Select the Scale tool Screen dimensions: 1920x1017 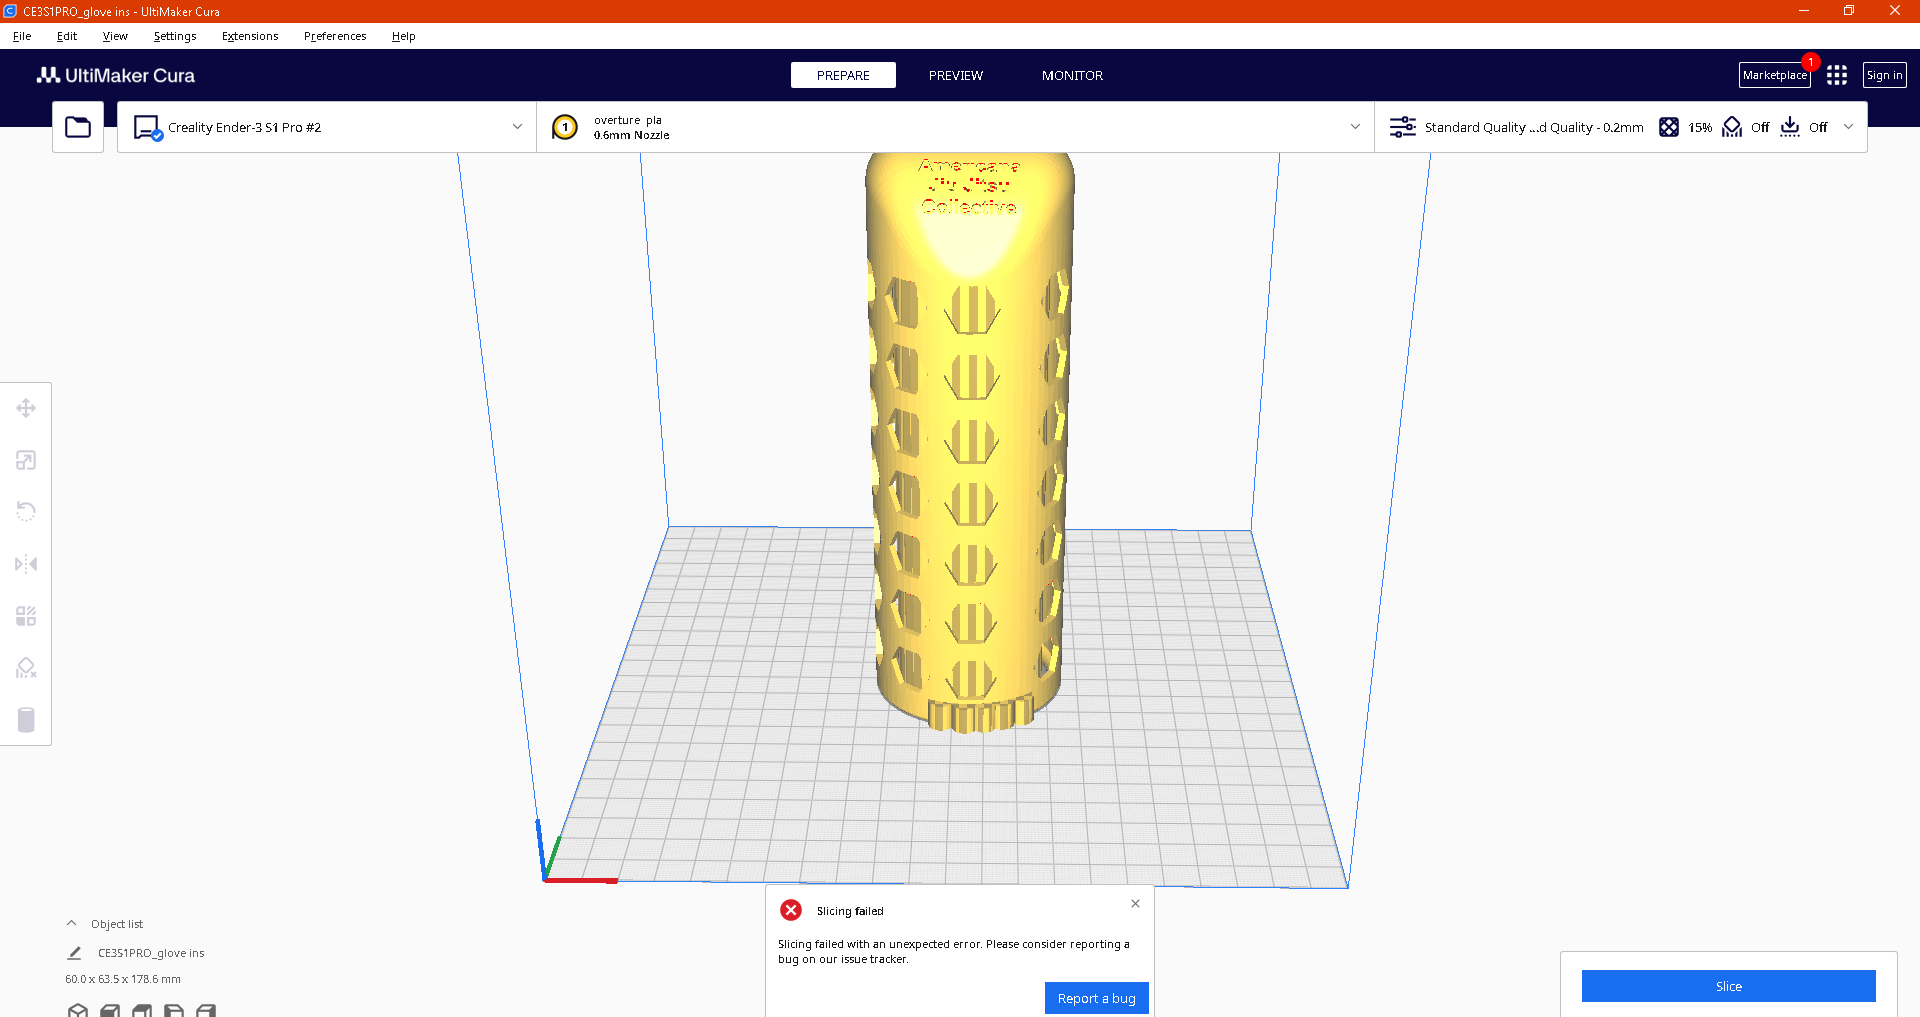[26, 460]
